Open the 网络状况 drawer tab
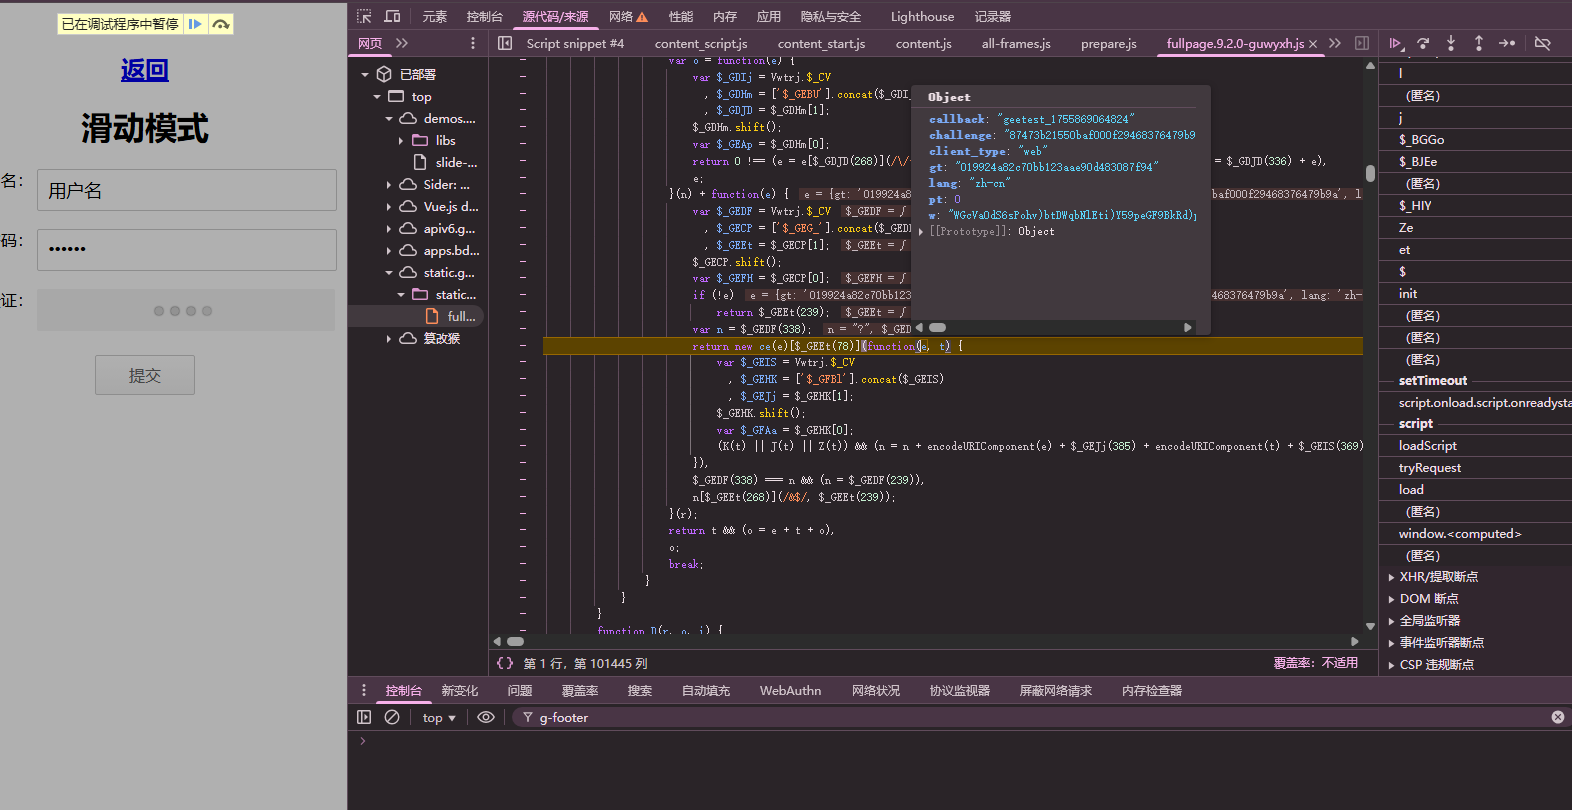Viewport: 1572px width, 810px height. point(876,691)
